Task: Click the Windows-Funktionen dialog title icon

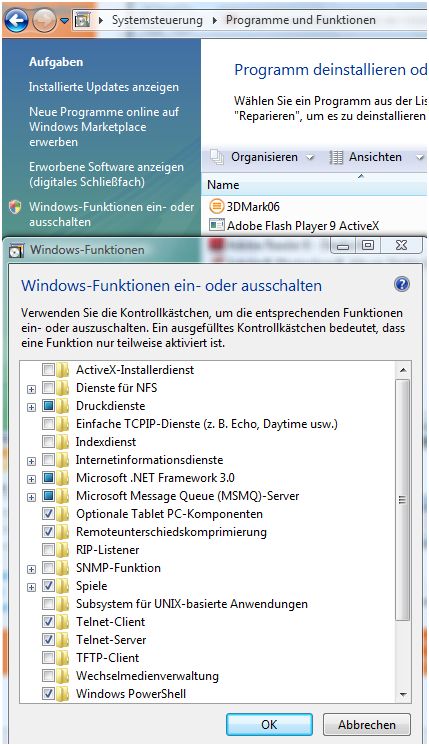Action: [16, 250]
